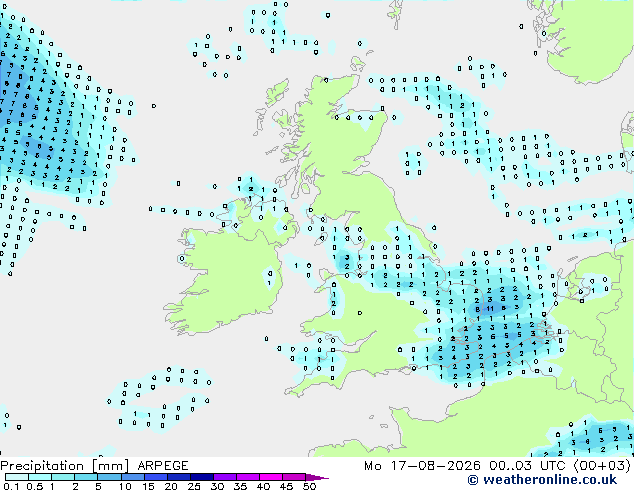Click the '0.1' legend scale label
The width and height of the screenshot is (634, 490).
point(11,486)
